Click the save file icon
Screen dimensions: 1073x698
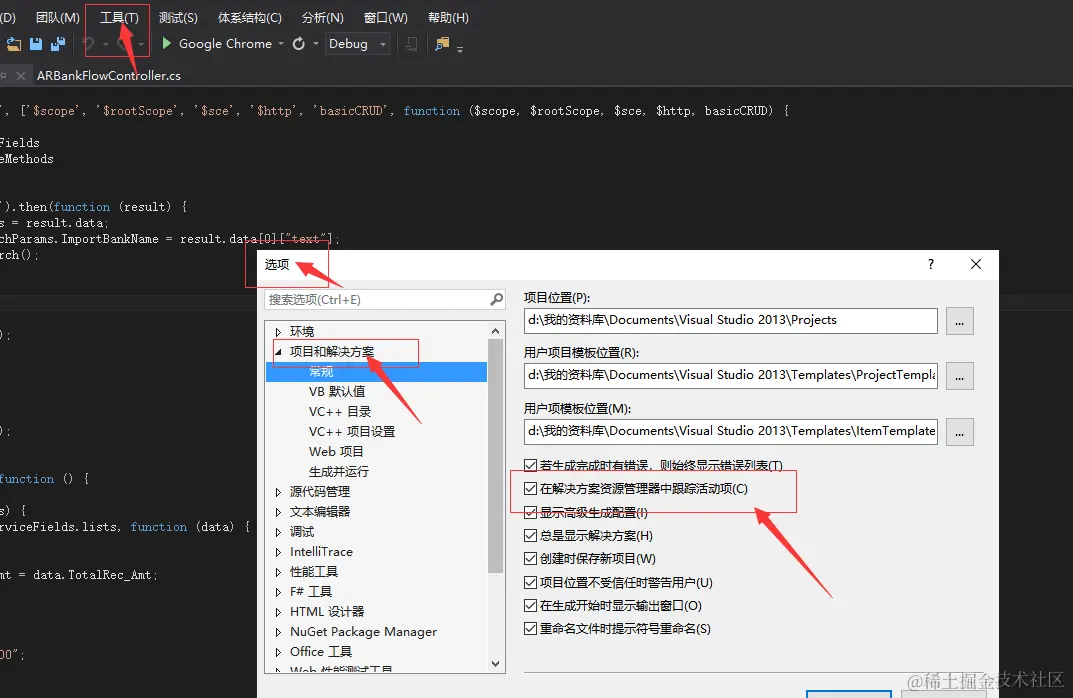[36, 44]
